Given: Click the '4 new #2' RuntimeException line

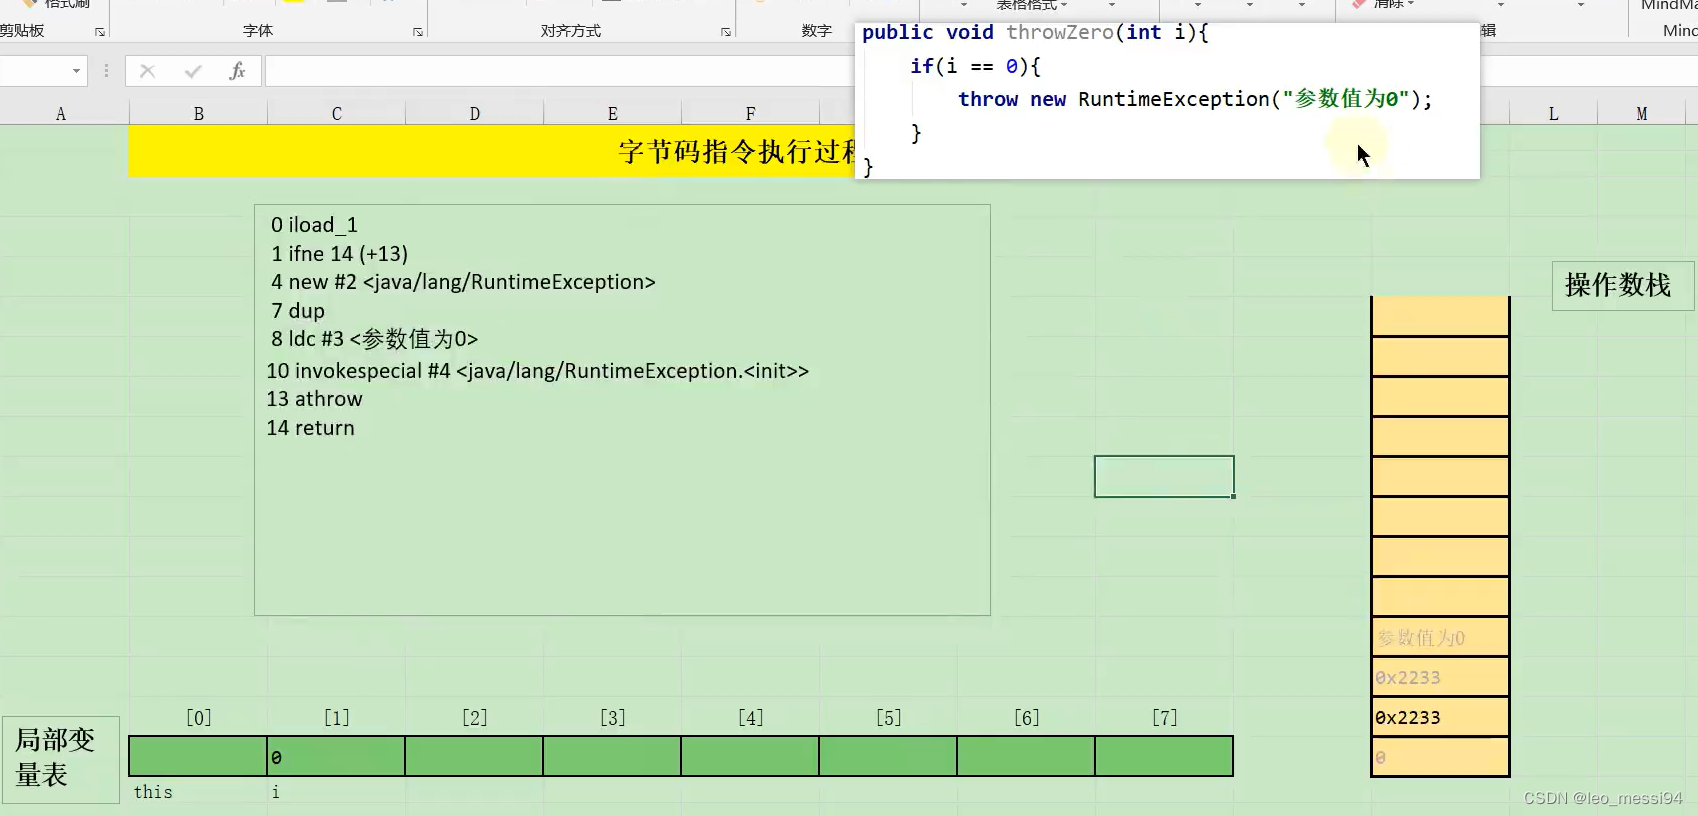Looking at the screenshot, I should click(x=463, y=282).
